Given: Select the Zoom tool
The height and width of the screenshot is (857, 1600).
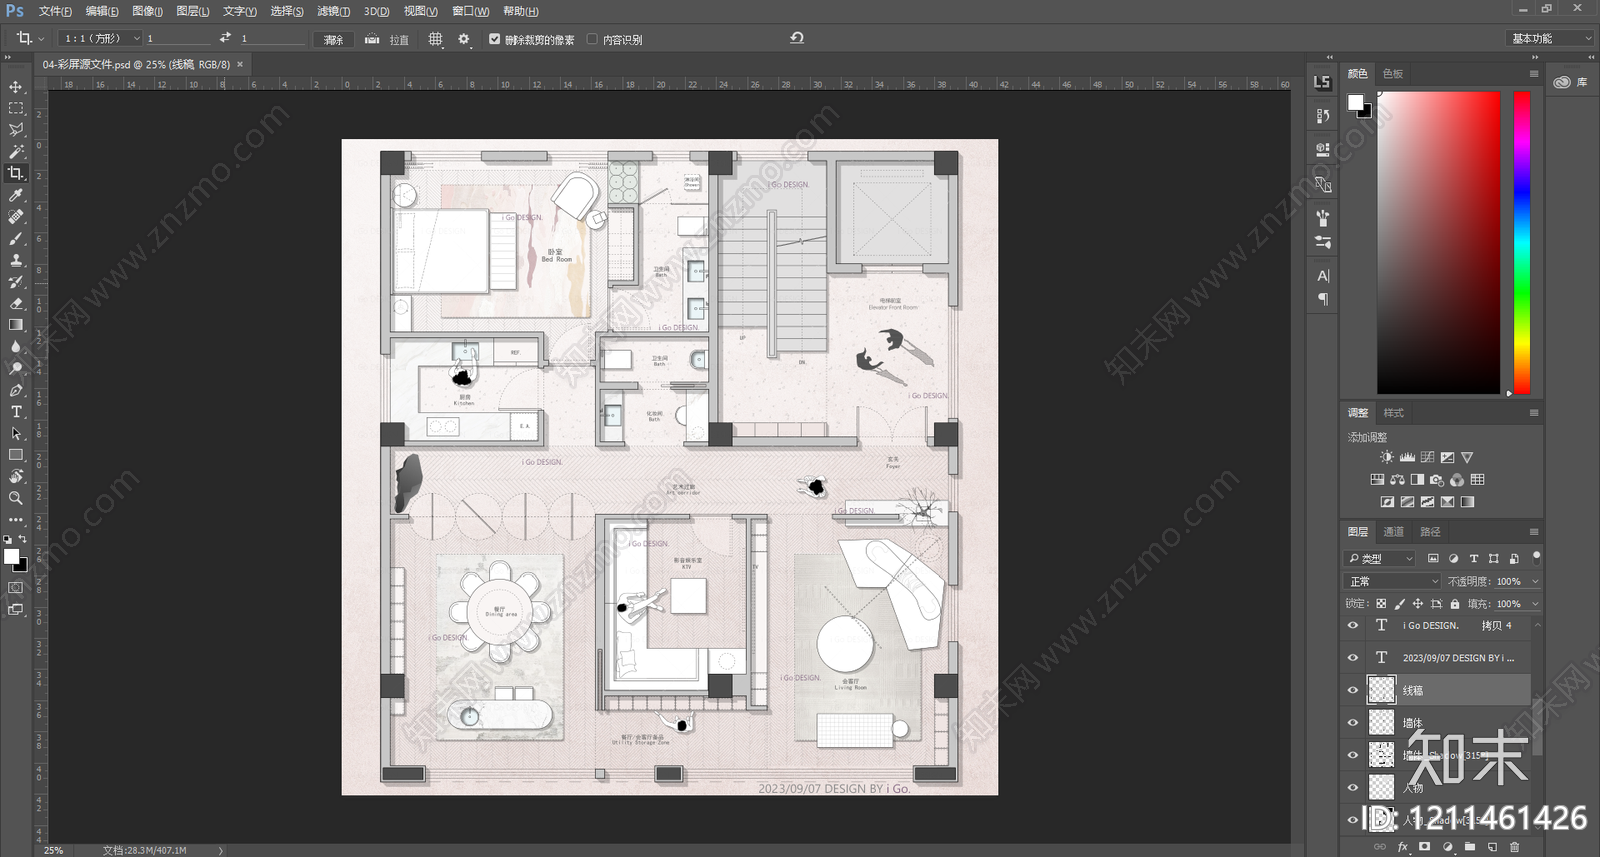Looking at the screenshot, I should tap(16, 498).
